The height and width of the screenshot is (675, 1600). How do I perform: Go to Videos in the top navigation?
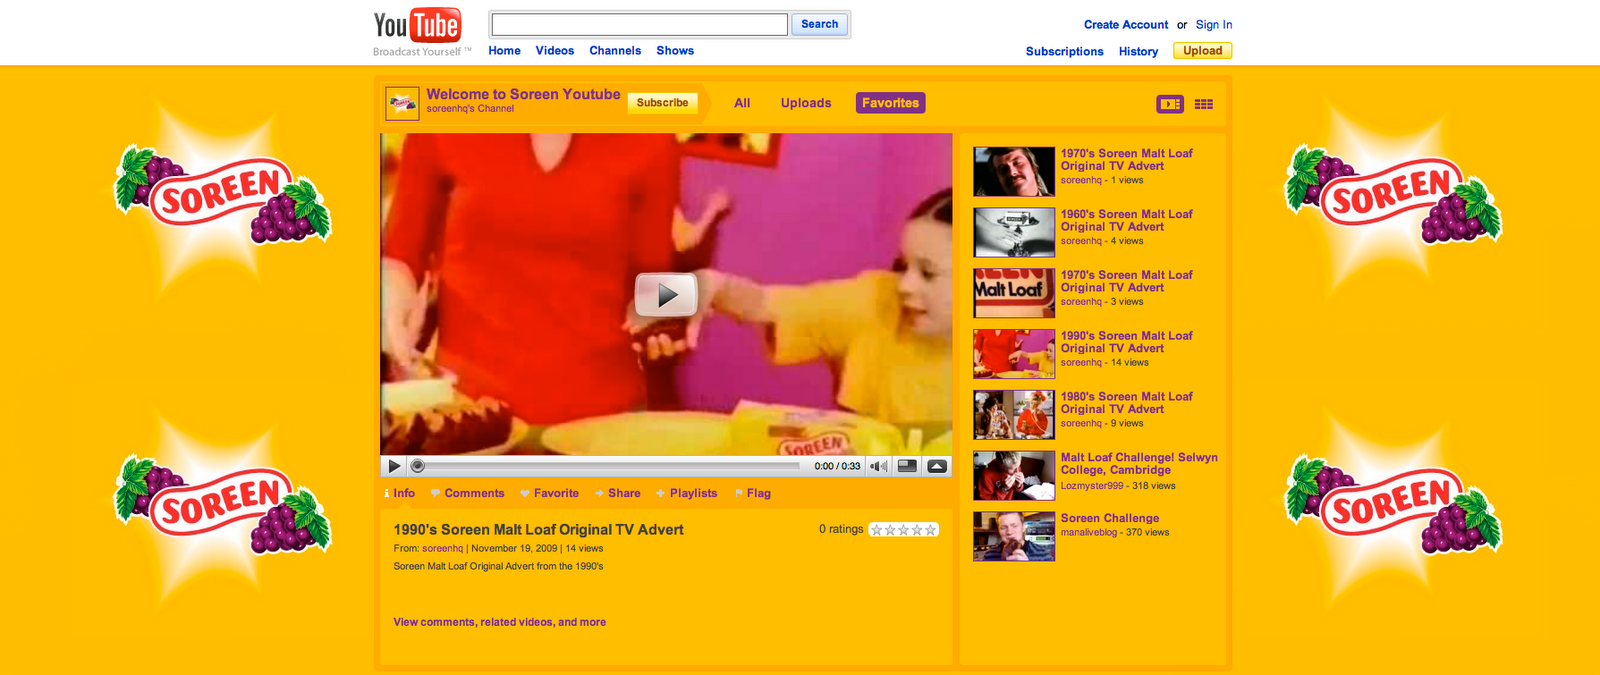tap(555, 50)
